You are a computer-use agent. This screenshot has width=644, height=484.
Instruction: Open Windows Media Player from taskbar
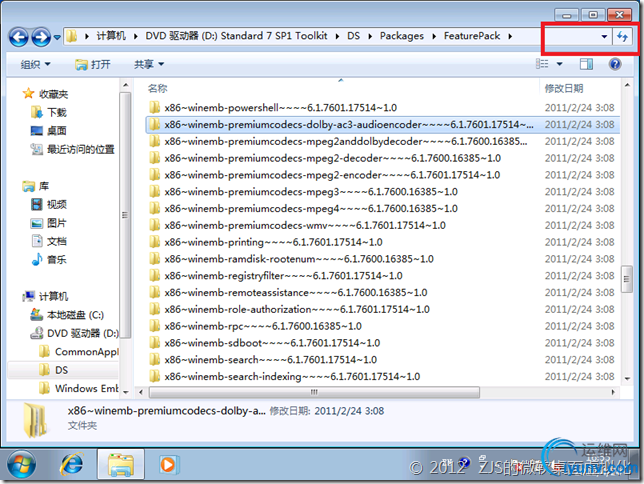[x=168, y=465]
